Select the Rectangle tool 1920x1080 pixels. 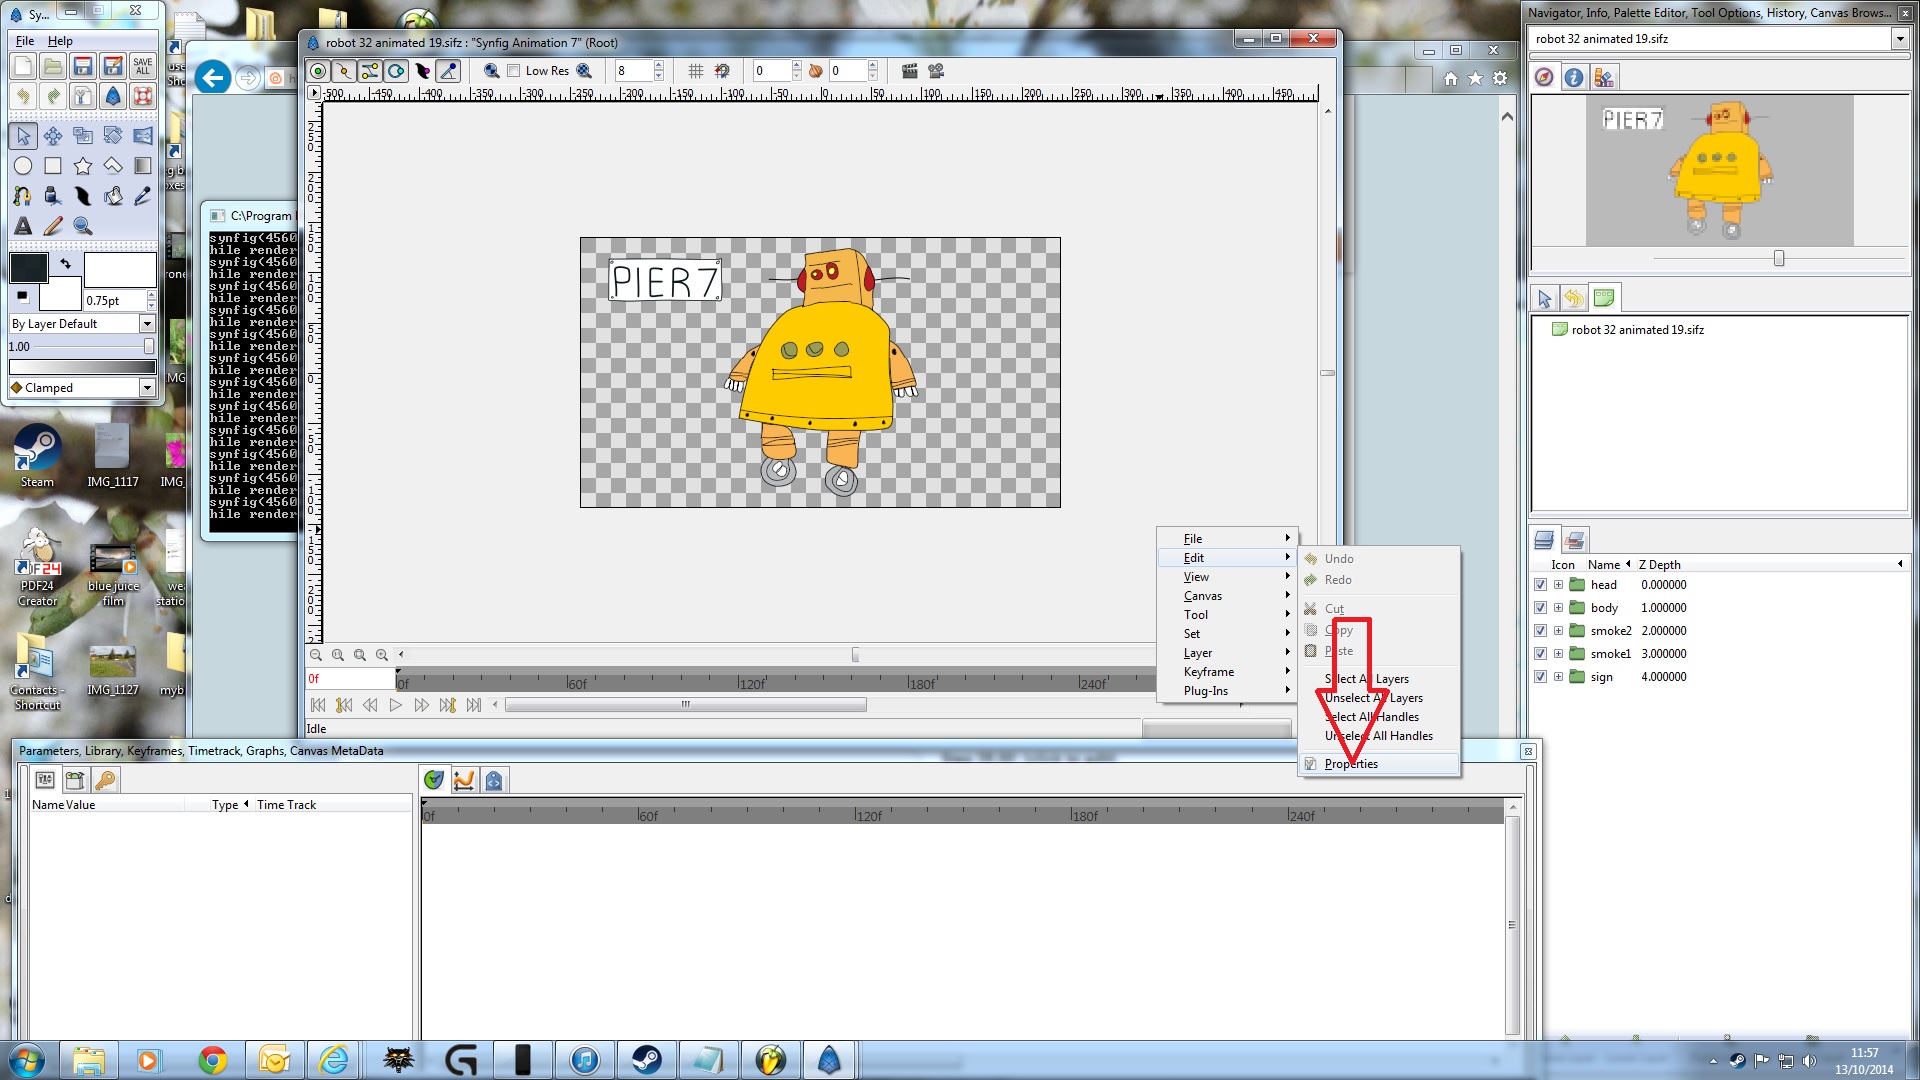pos(53,166)
